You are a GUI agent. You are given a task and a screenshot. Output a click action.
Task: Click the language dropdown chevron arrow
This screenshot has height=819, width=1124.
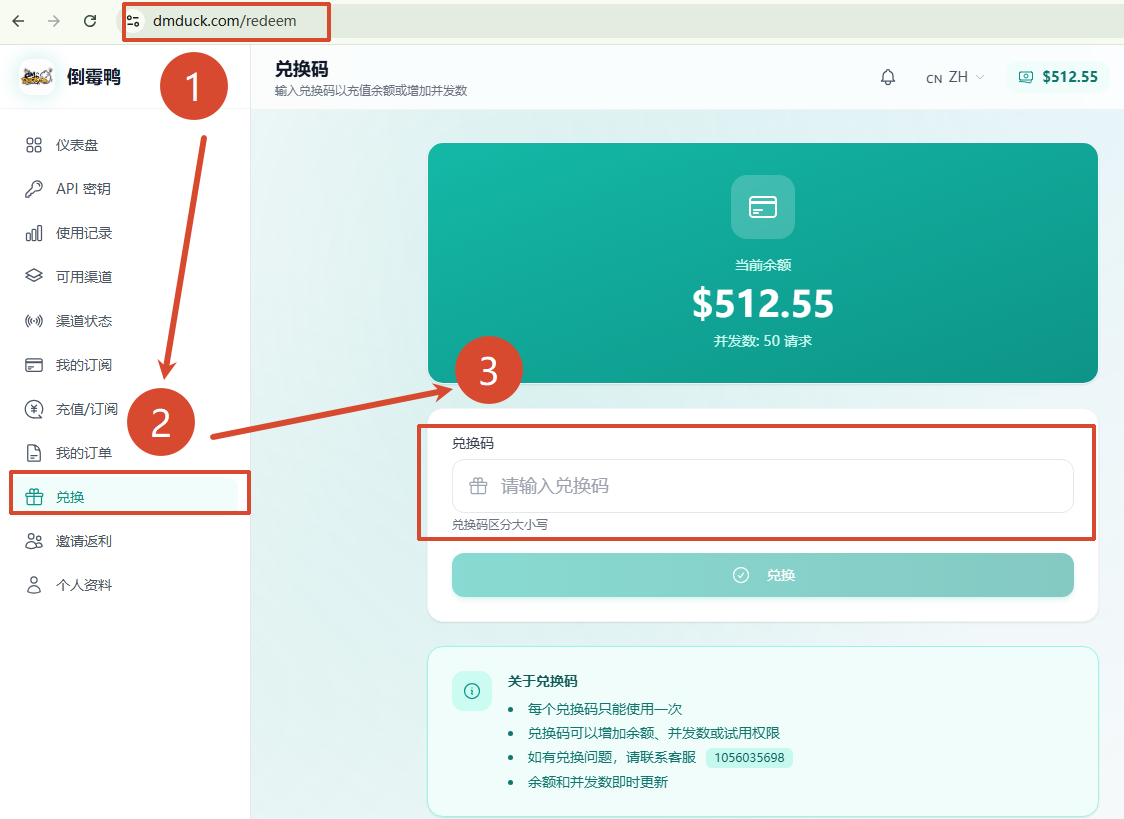coord(980,77)
